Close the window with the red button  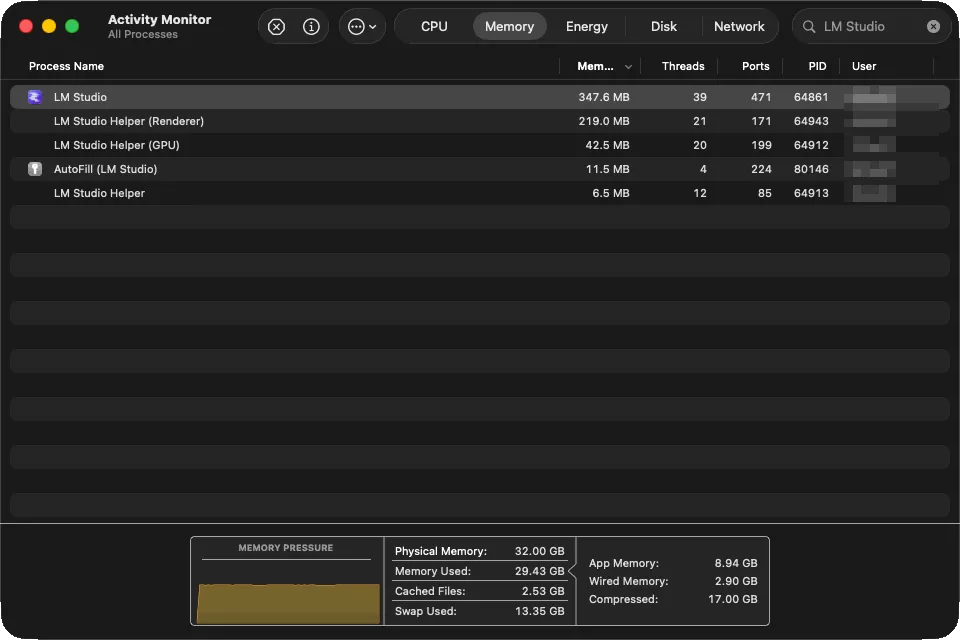pyautogui.click(x=26, y=26)
